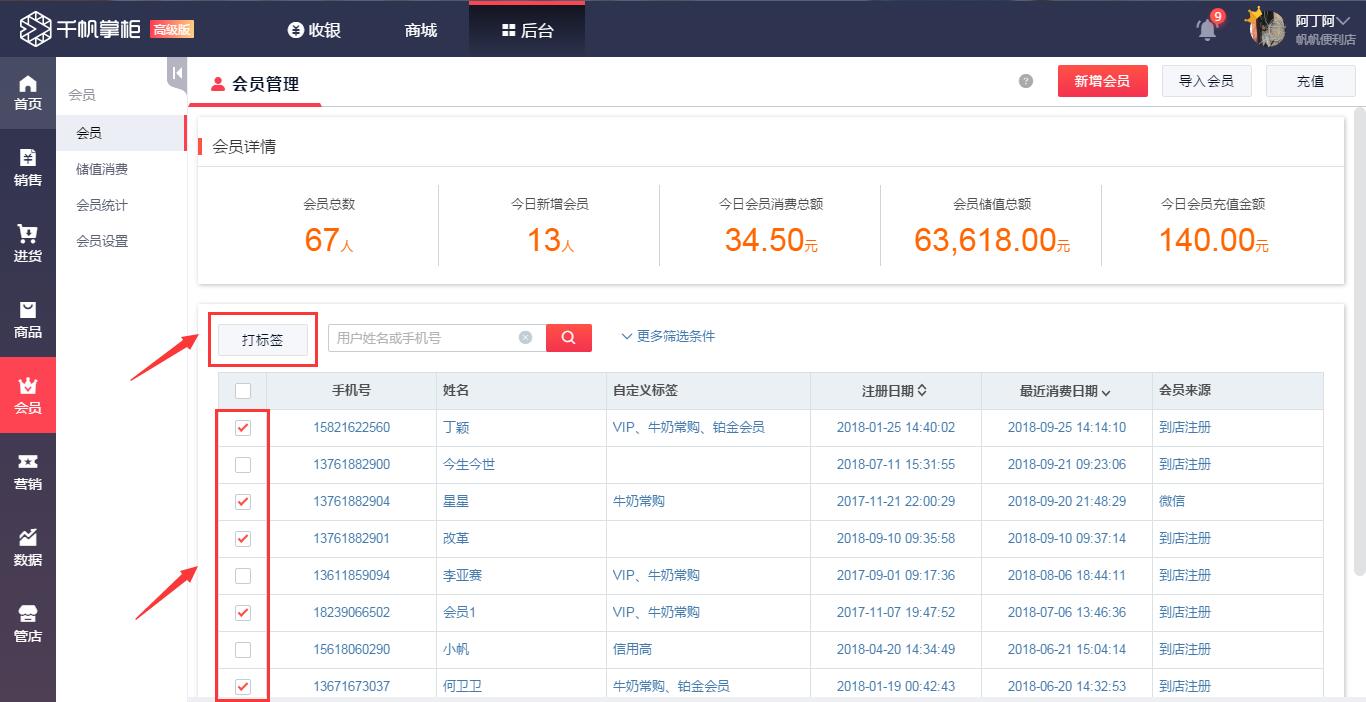The width and height of the screenshot is (1366, 702).
Task: Click the 会员管理 page title tab
Action: click(x=256, y=84)
